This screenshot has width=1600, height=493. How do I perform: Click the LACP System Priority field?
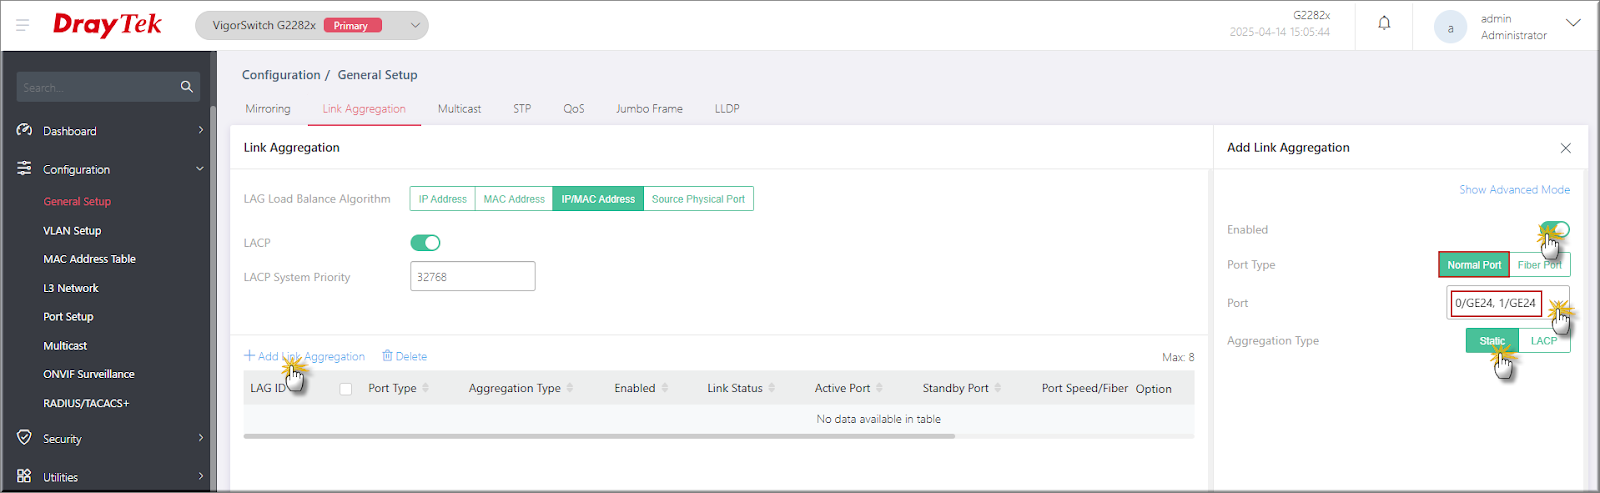pyautogui.click(x=473, y=277)
